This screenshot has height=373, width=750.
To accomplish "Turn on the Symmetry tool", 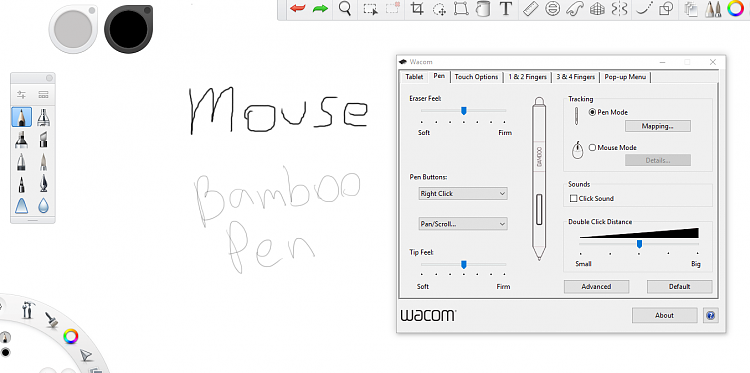I will (619, 9).
